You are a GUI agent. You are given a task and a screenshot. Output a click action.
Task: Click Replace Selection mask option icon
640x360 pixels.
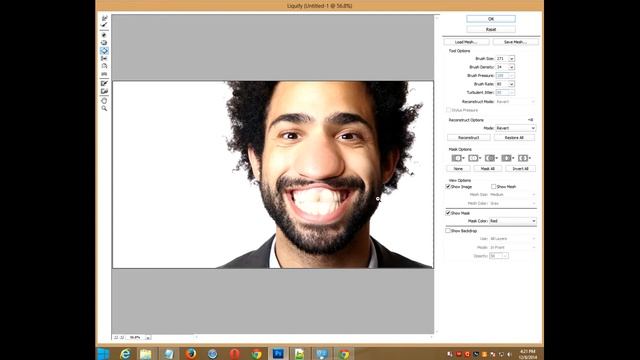[457, 158]
